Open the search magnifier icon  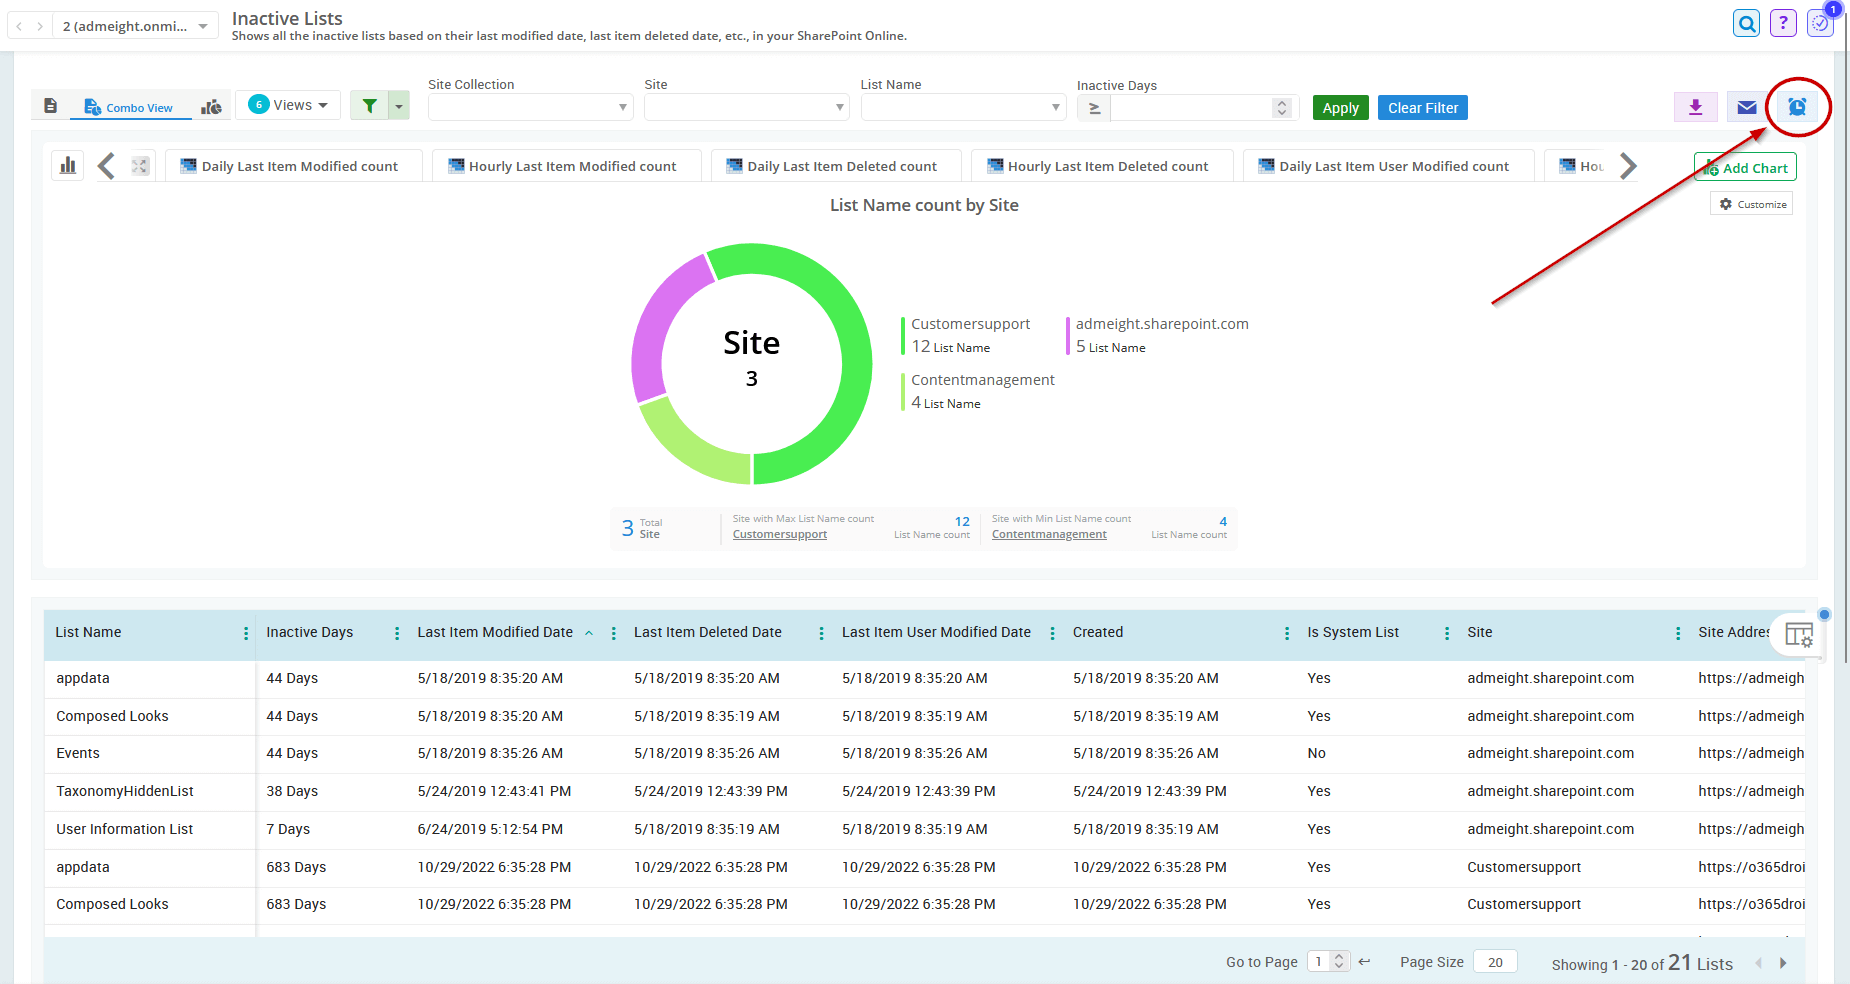coord(1746,24)
